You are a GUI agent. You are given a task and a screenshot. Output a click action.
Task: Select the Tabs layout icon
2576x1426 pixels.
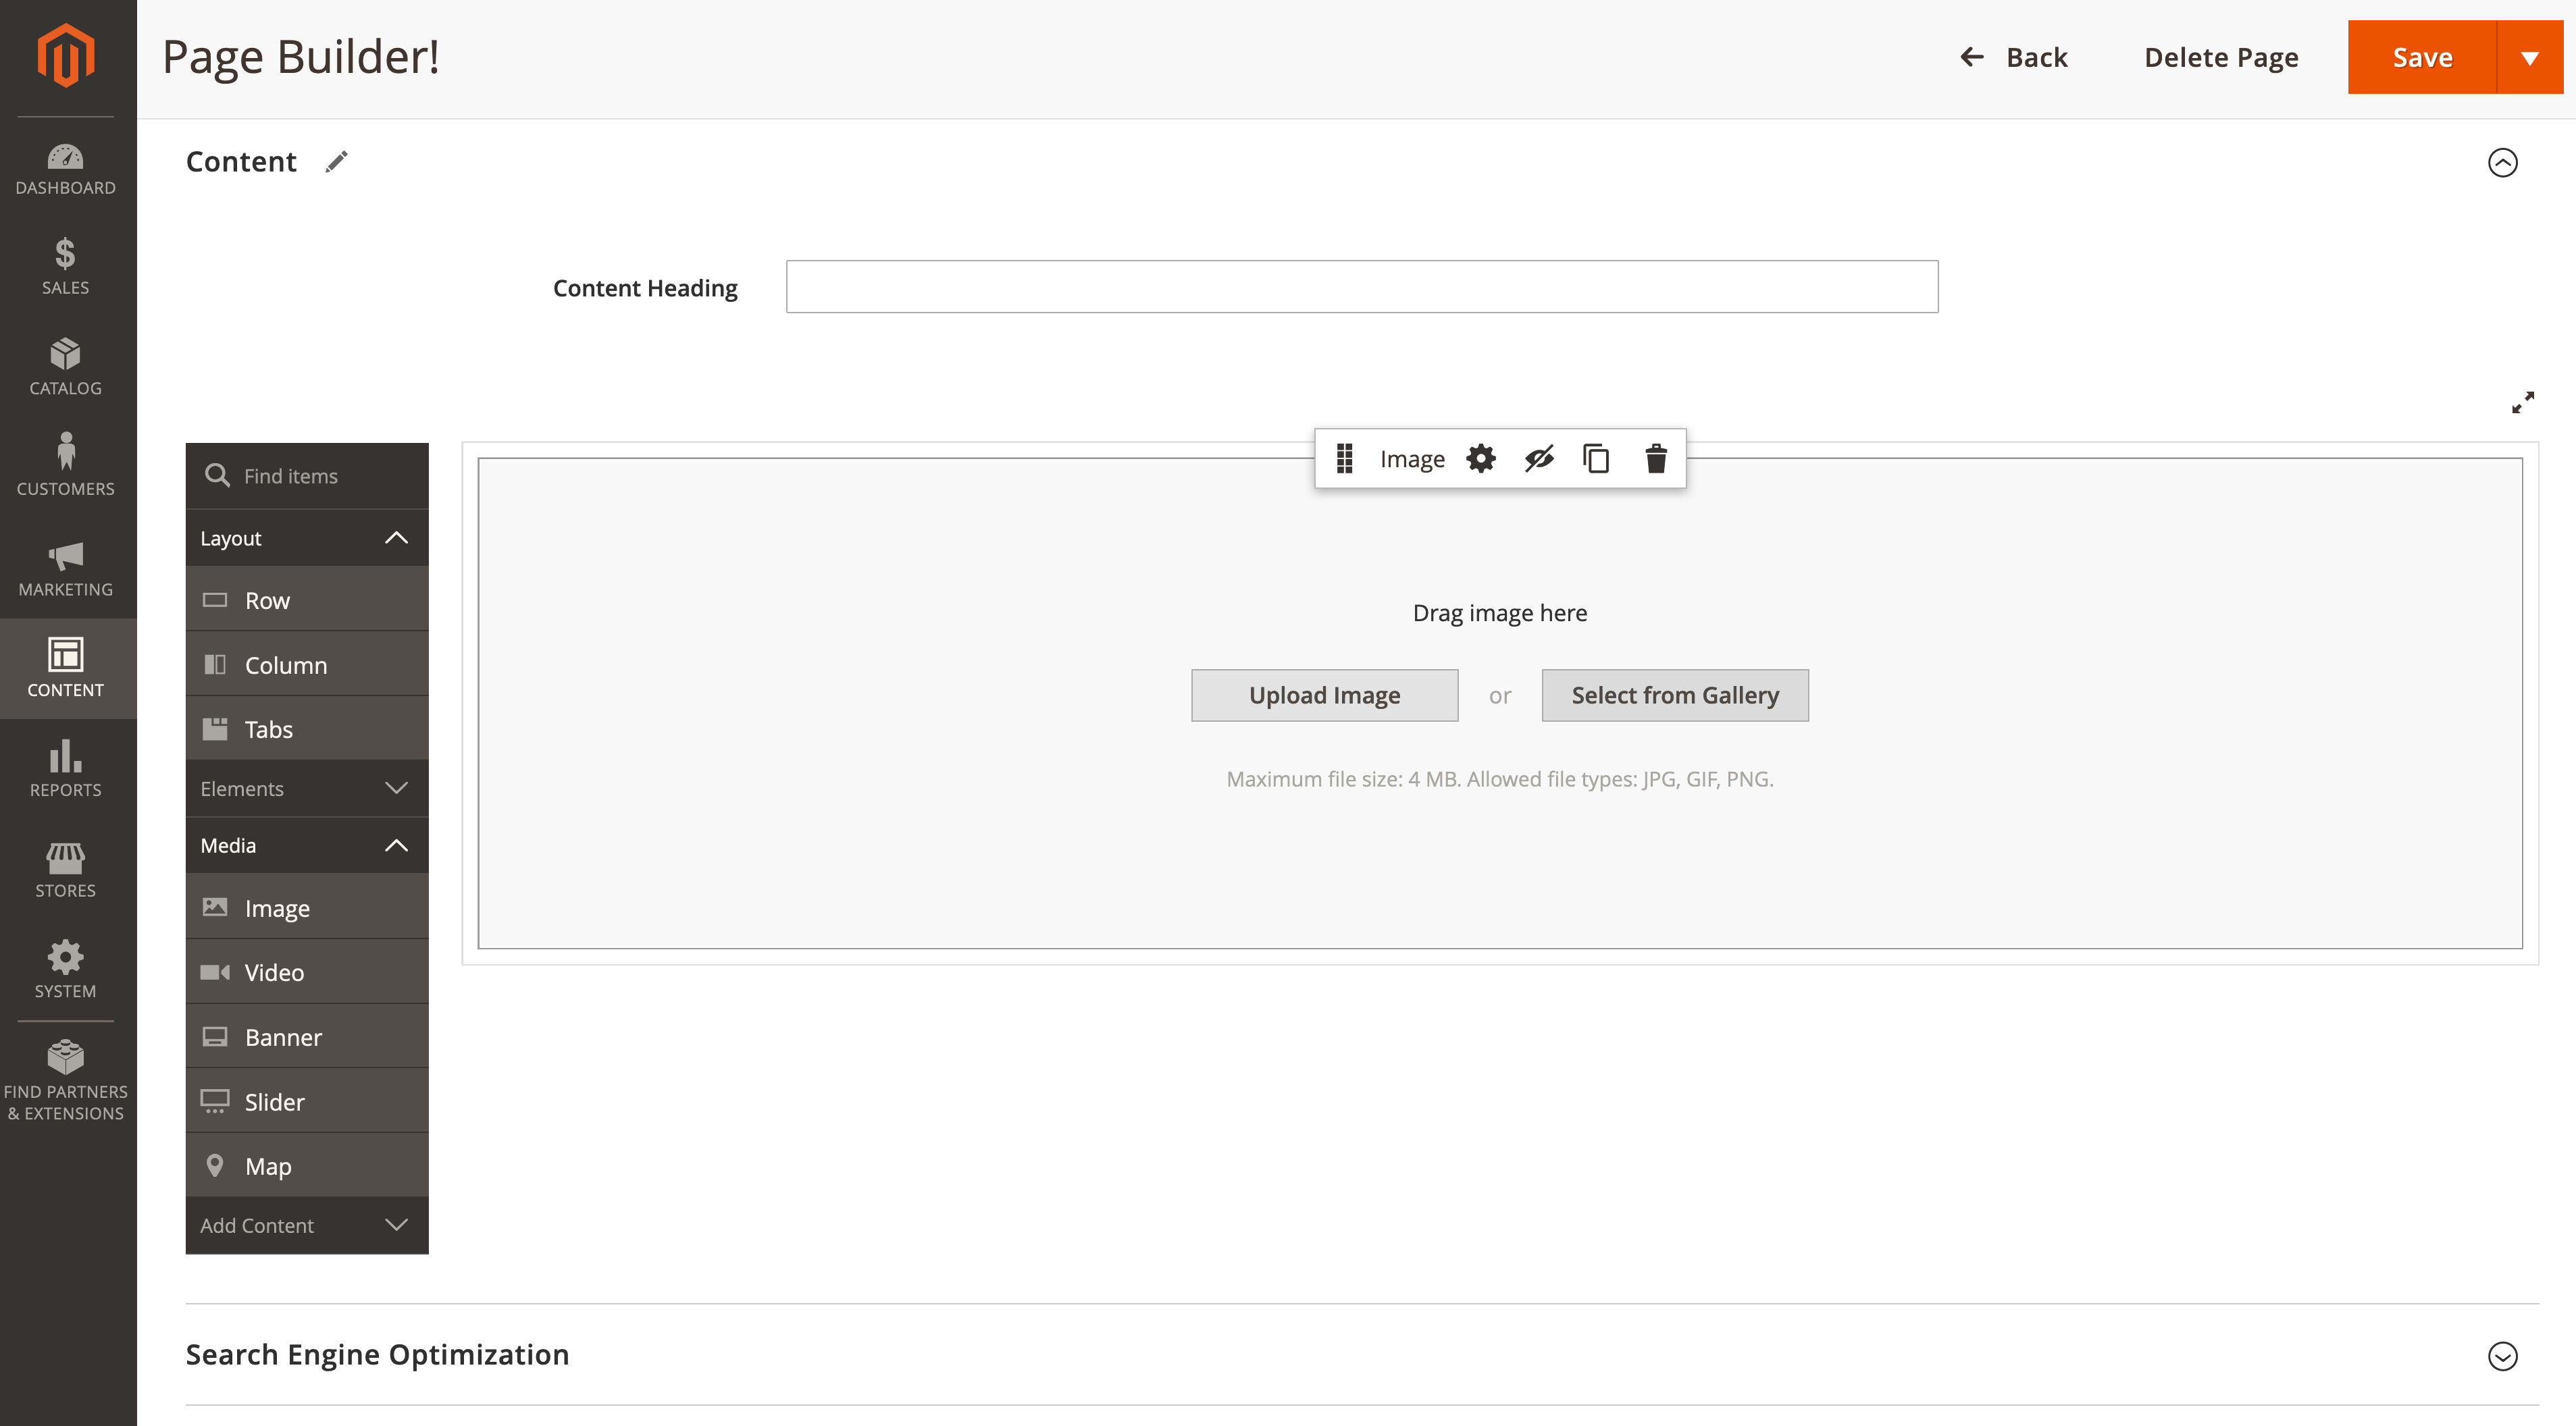pyautogui.click(x=215, y=729)
